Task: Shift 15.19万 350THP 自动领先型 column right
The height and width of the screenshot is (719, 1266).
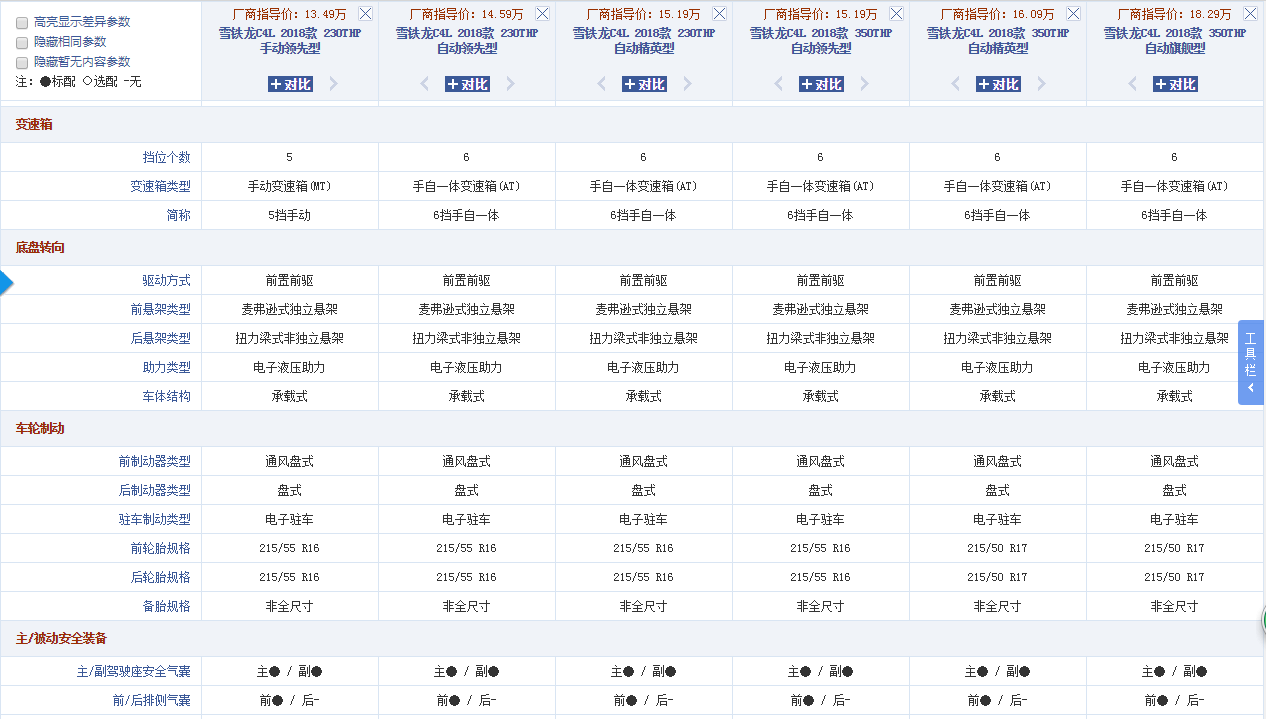Action: 865,84
